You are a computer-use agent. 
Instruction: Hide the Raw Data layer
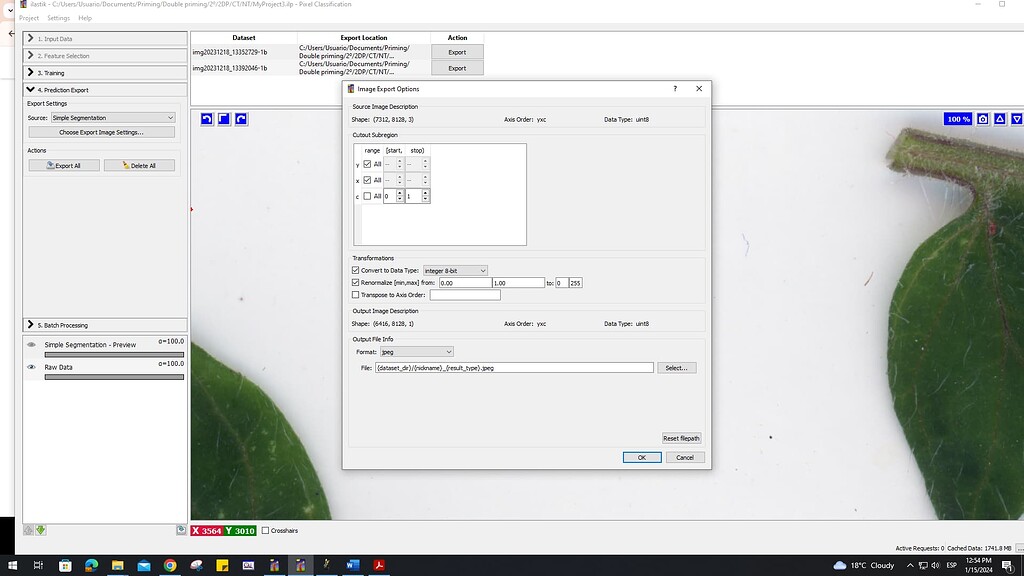click(x=31, y=367)
